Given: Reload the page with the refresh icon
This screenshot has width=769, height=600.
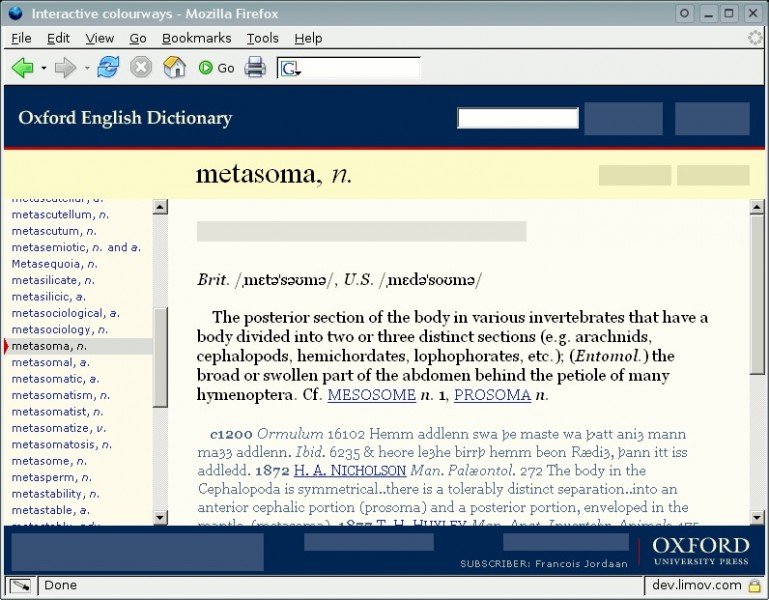Looking at the screenshot, I should coord(108,68).
